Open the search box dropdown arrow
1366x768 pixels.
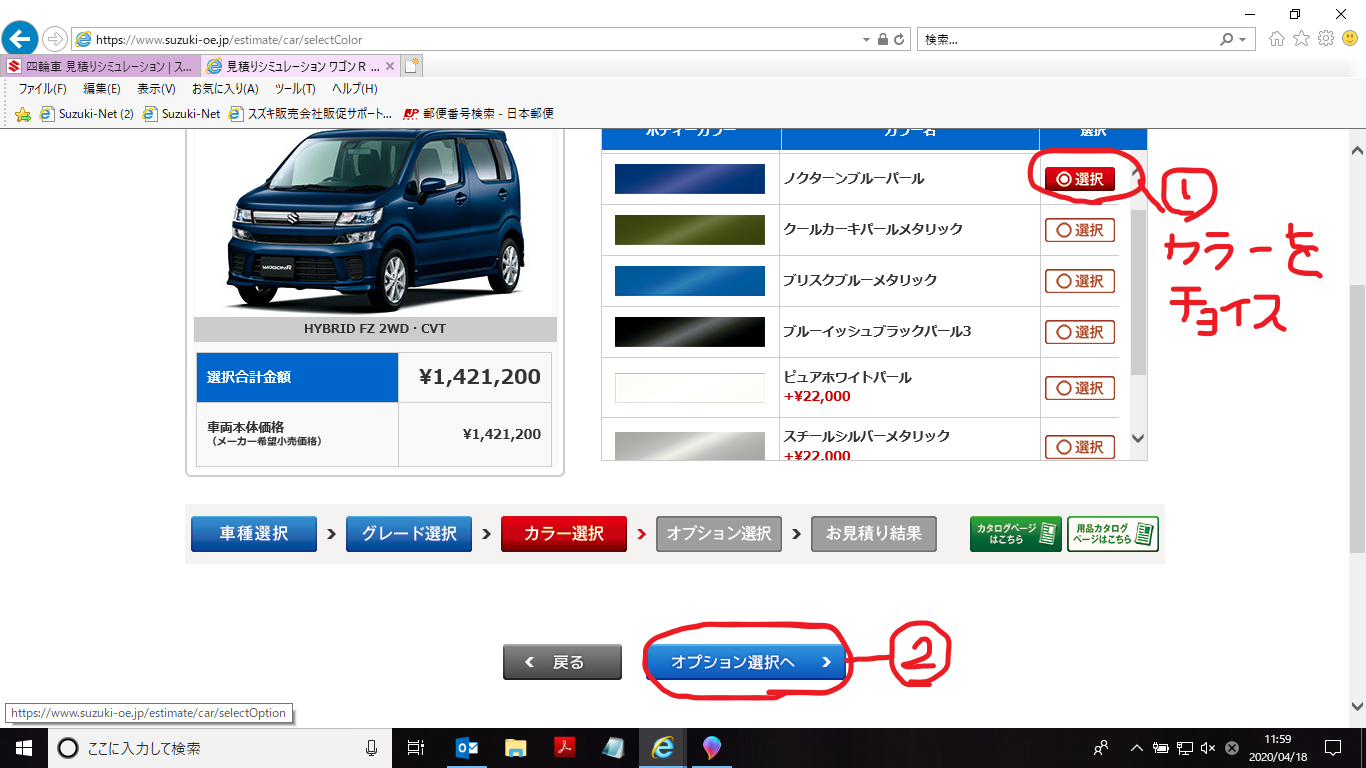(x=1243, y=40)
